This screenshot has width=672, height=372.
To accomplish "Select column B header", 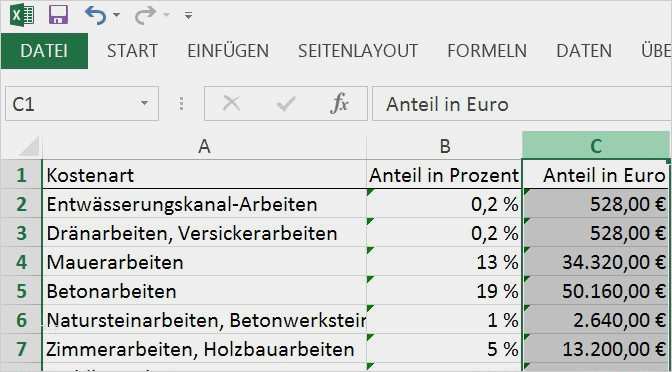I will pos(444,147).
